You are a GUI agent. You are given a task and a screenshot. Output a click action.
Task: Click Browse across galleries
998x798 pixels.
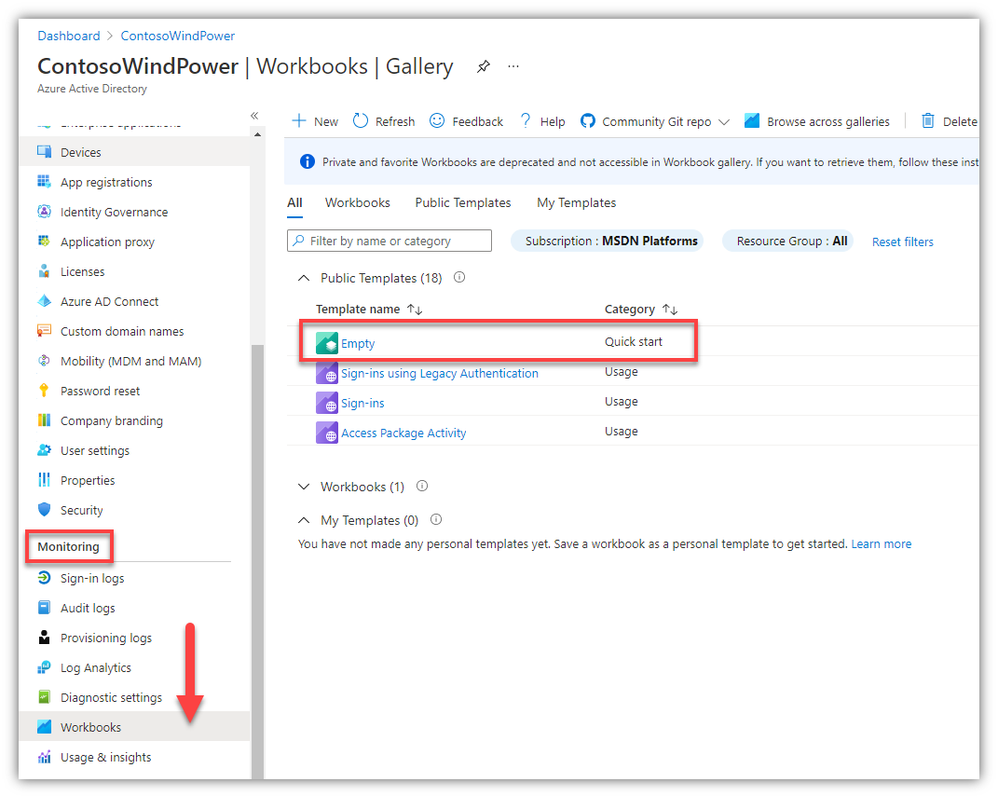[x=817, y=121]
